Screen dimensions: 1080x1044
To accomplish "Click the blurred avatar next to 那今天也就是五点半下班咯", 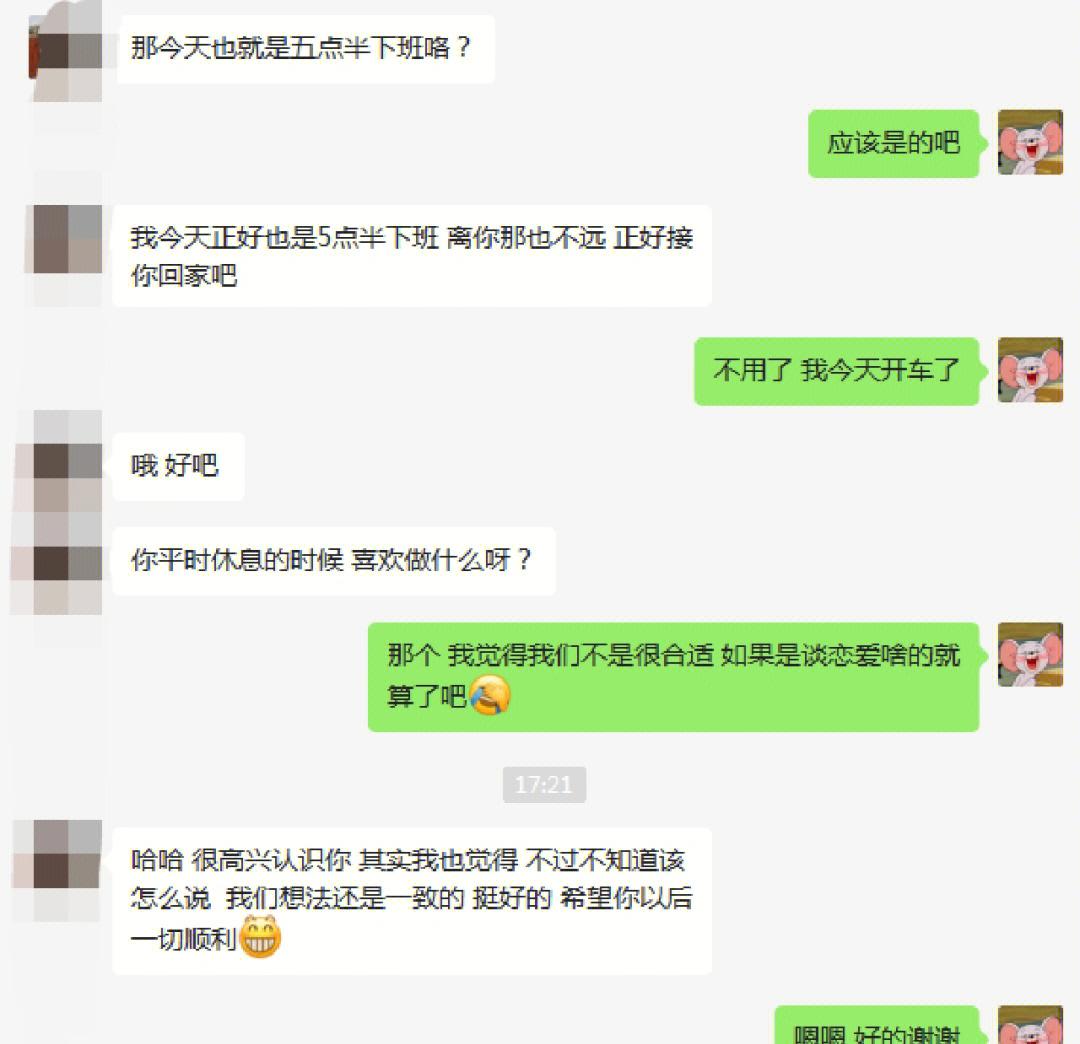I will pos(67,50).
